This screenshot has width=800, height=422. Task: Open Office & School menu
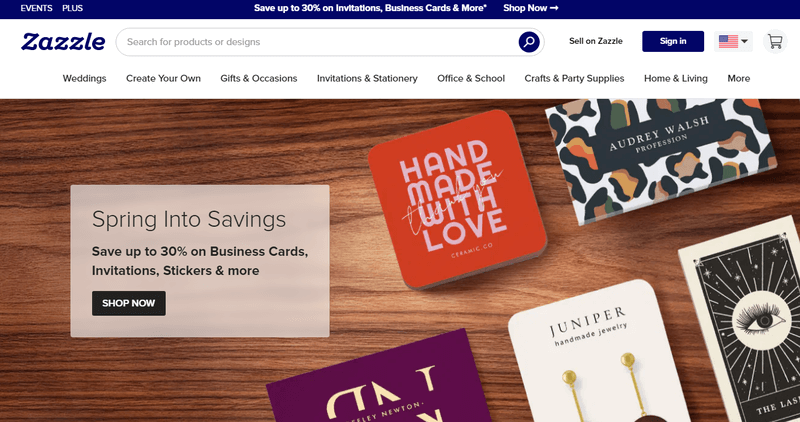[x=471, y=79]
